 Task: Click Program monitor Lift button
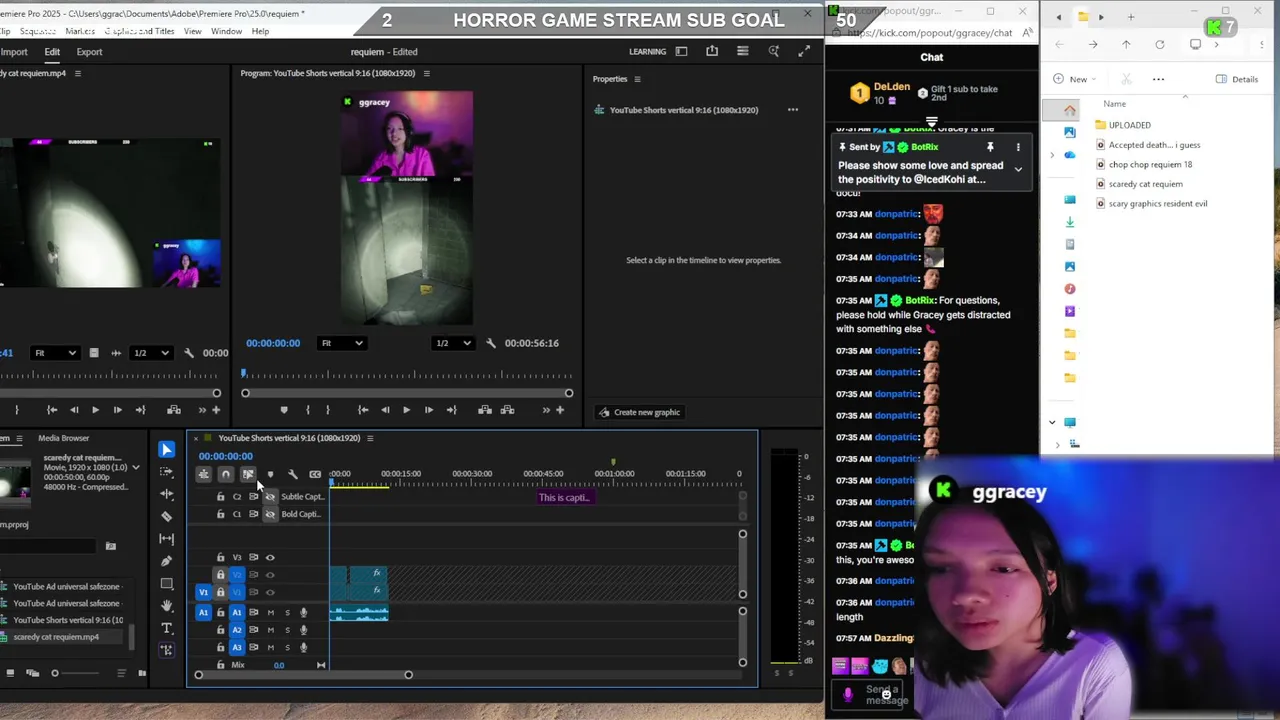coord(485,410)
